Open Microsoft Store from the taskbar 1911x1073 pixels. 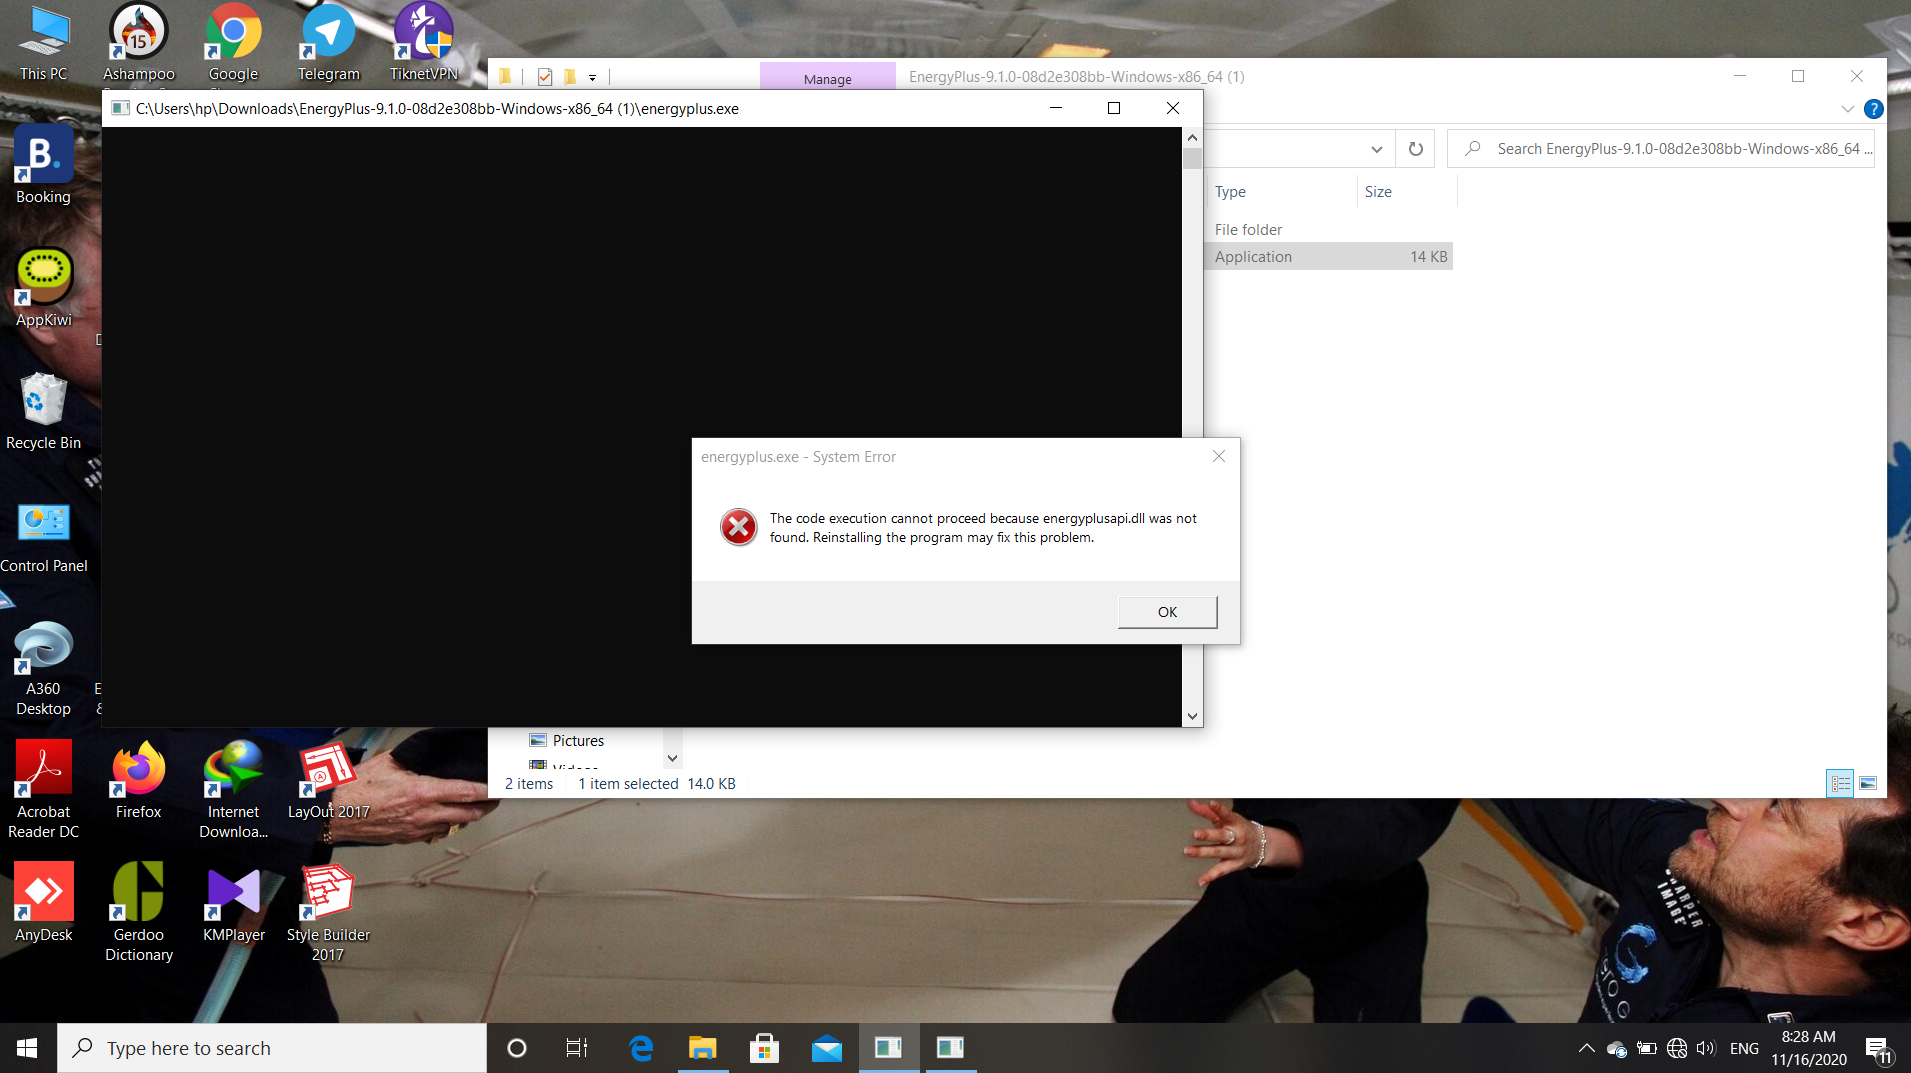click(764, 1048)
